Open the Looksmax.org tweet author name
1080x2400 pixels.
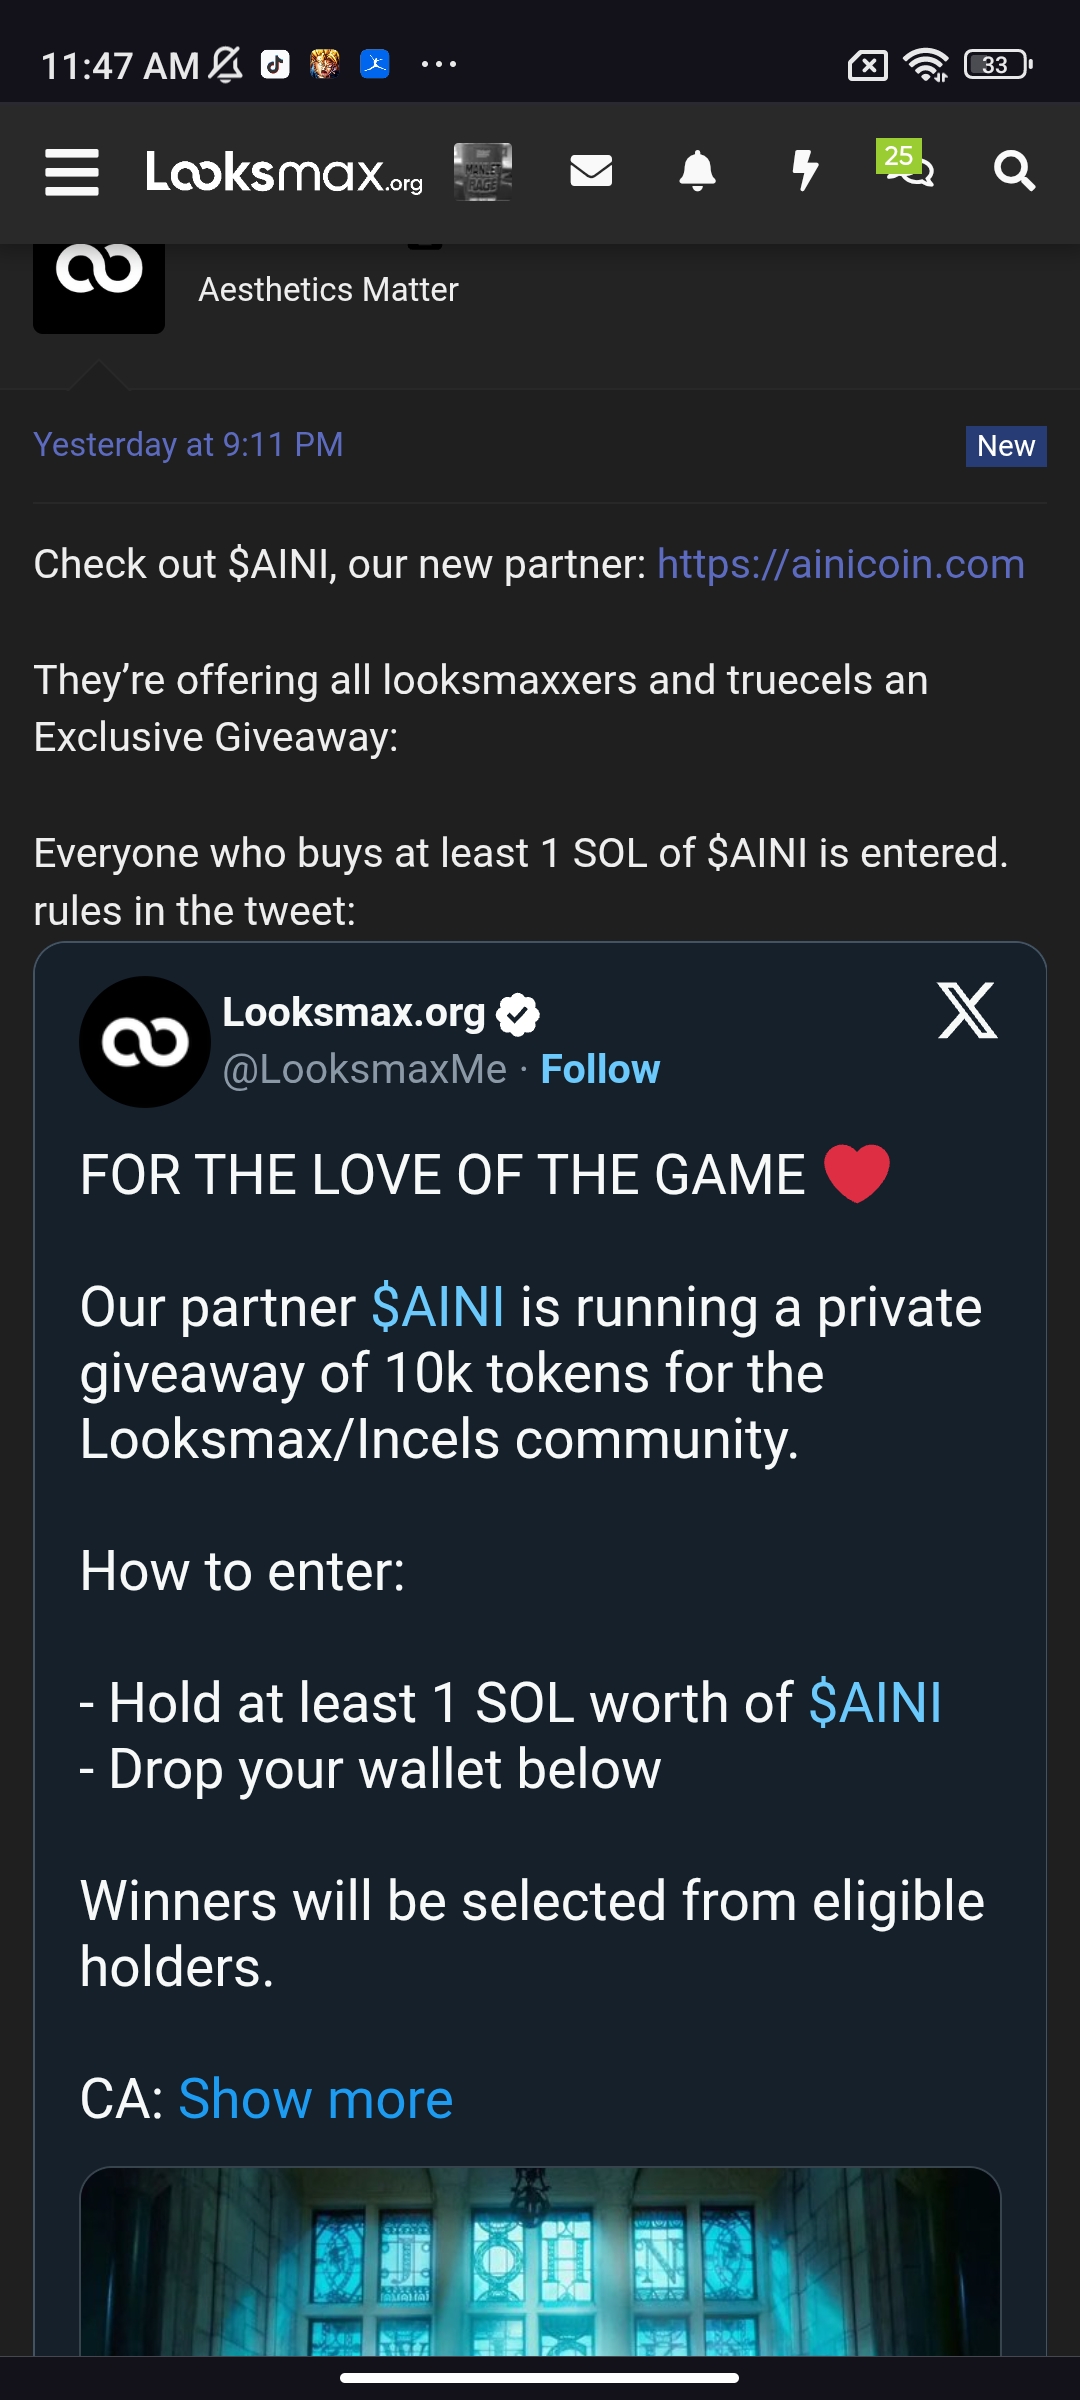pos(353,1012)
